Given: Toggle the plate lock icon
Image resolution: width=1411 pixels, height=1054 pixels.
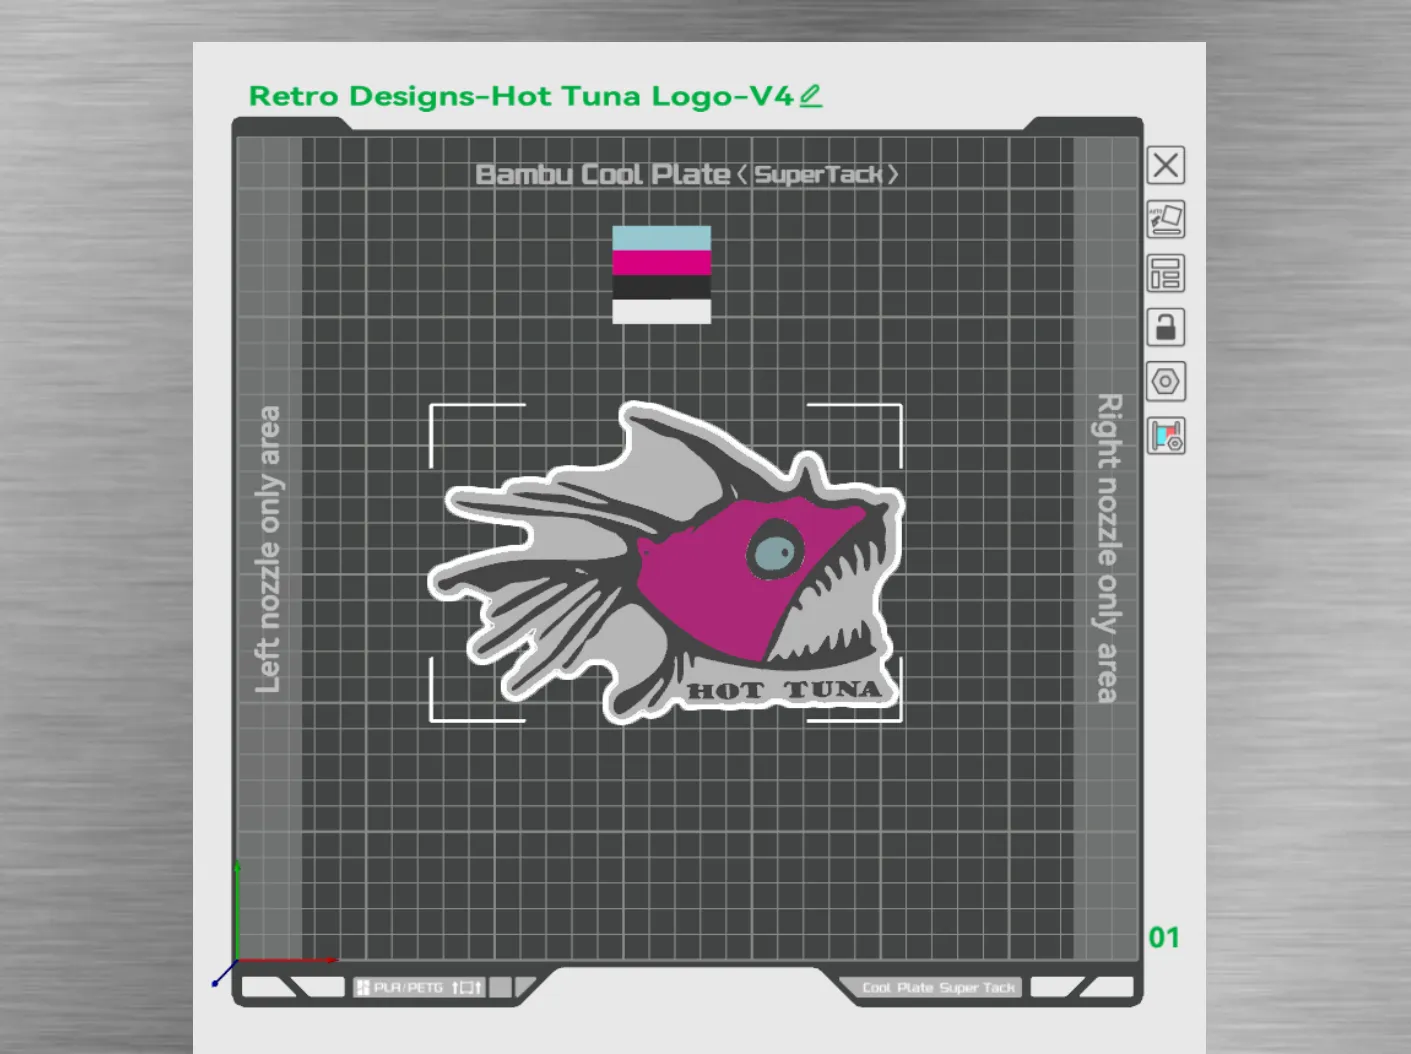Looking at the screenshot, I should (1166, 327).
